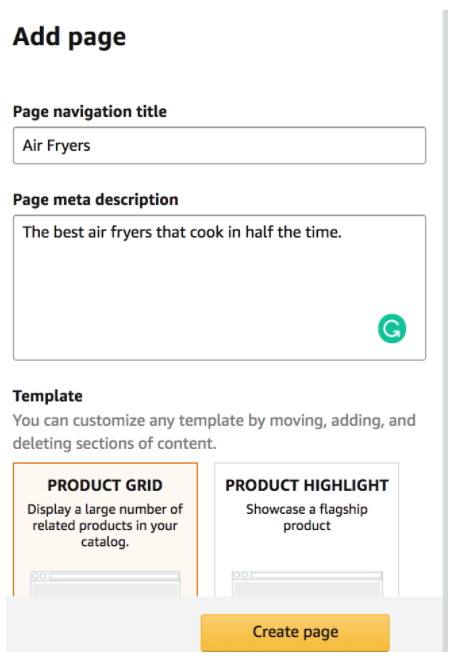Click 'Showcase a flagship product' description
Image resolution: width=454 pixels, height=664 pixels.
307,517
